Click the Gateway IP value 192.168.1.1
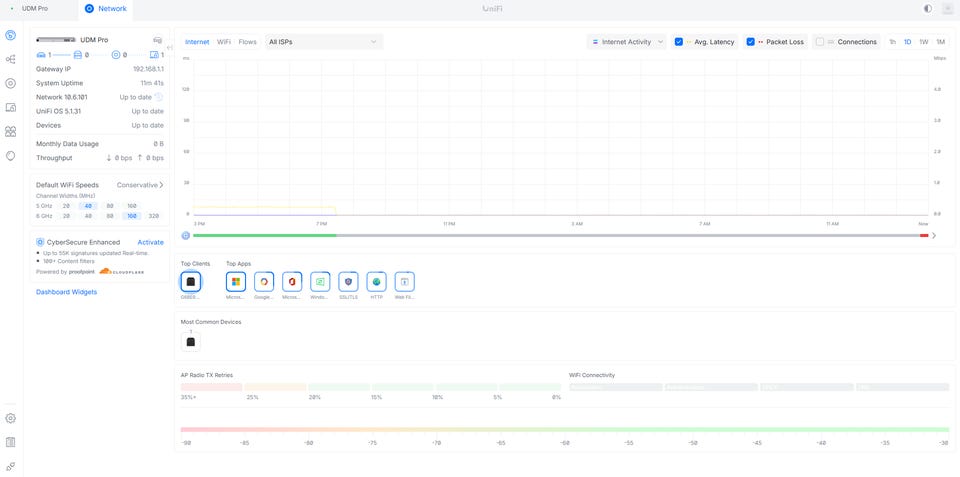The height and width of the screenshot is (477, 960). pos(148,69)
